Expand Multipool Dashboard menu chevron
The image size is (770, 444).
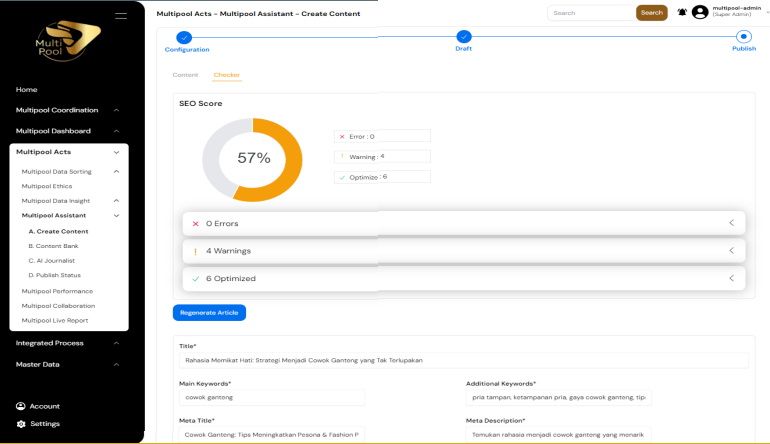(x=116, y=131)
